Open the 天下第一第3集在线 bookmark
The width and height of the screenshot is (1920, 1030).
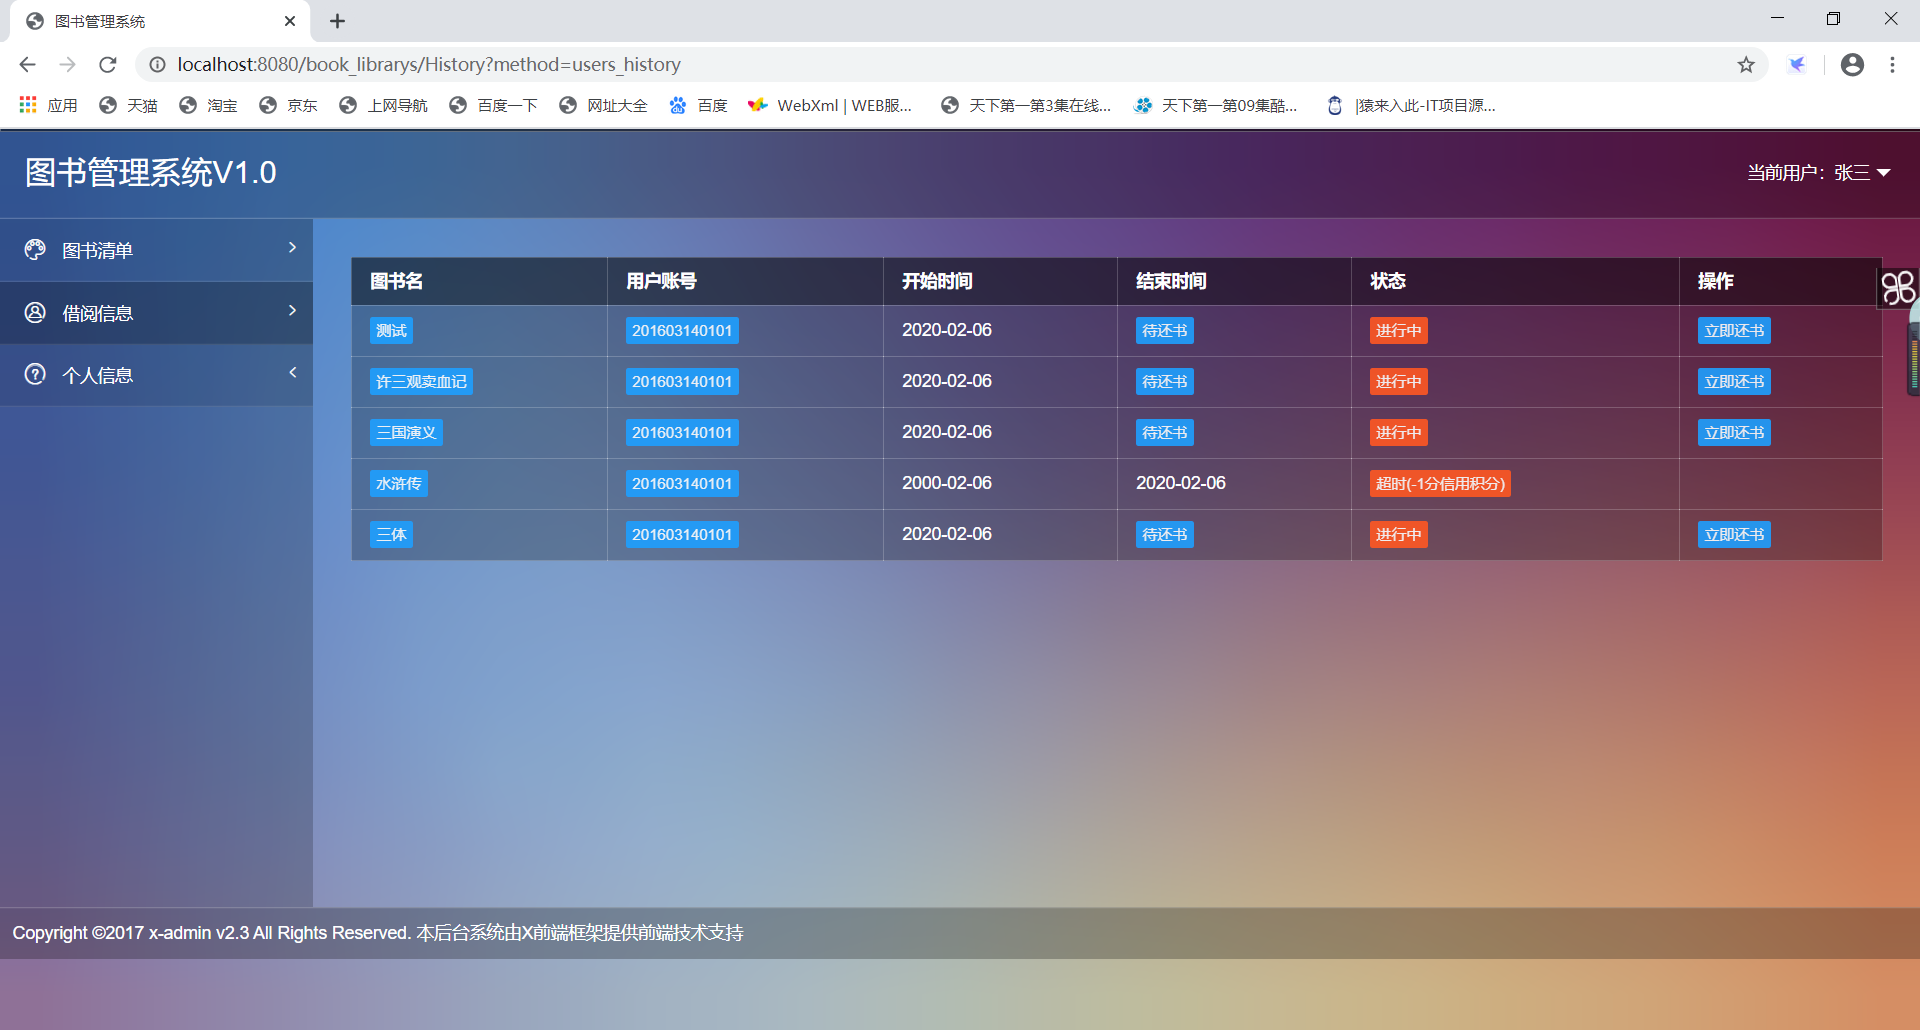(x=1026, y=105)
